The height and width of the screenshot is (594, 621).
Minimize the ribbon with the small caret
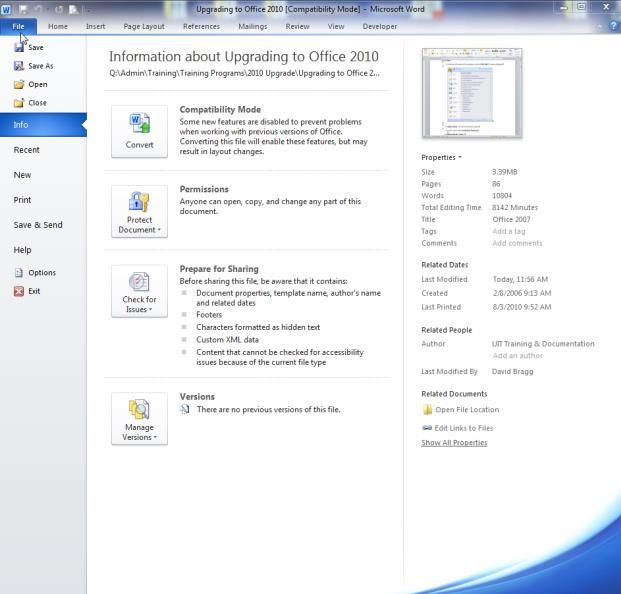[600, 27]
